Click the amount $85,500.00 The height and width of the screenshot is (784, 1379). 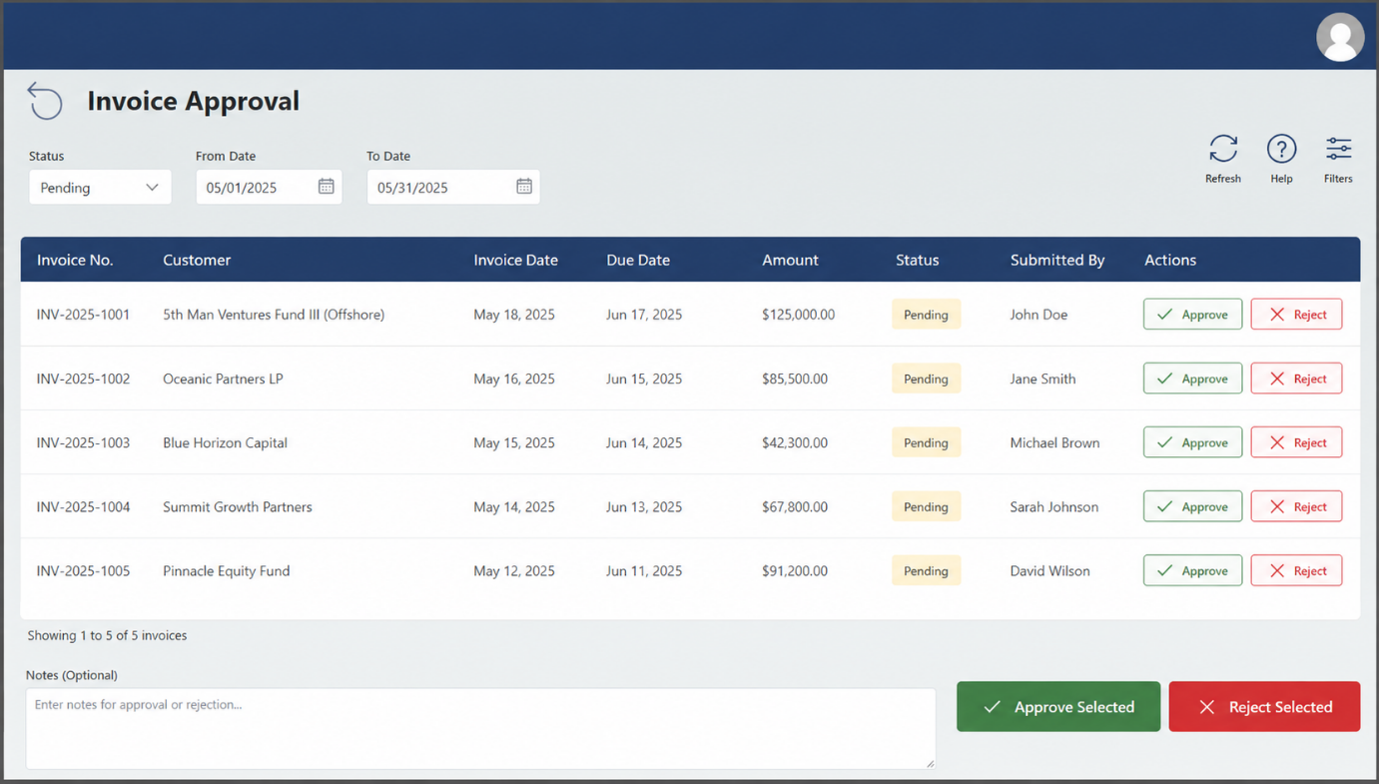coord(795,379)
